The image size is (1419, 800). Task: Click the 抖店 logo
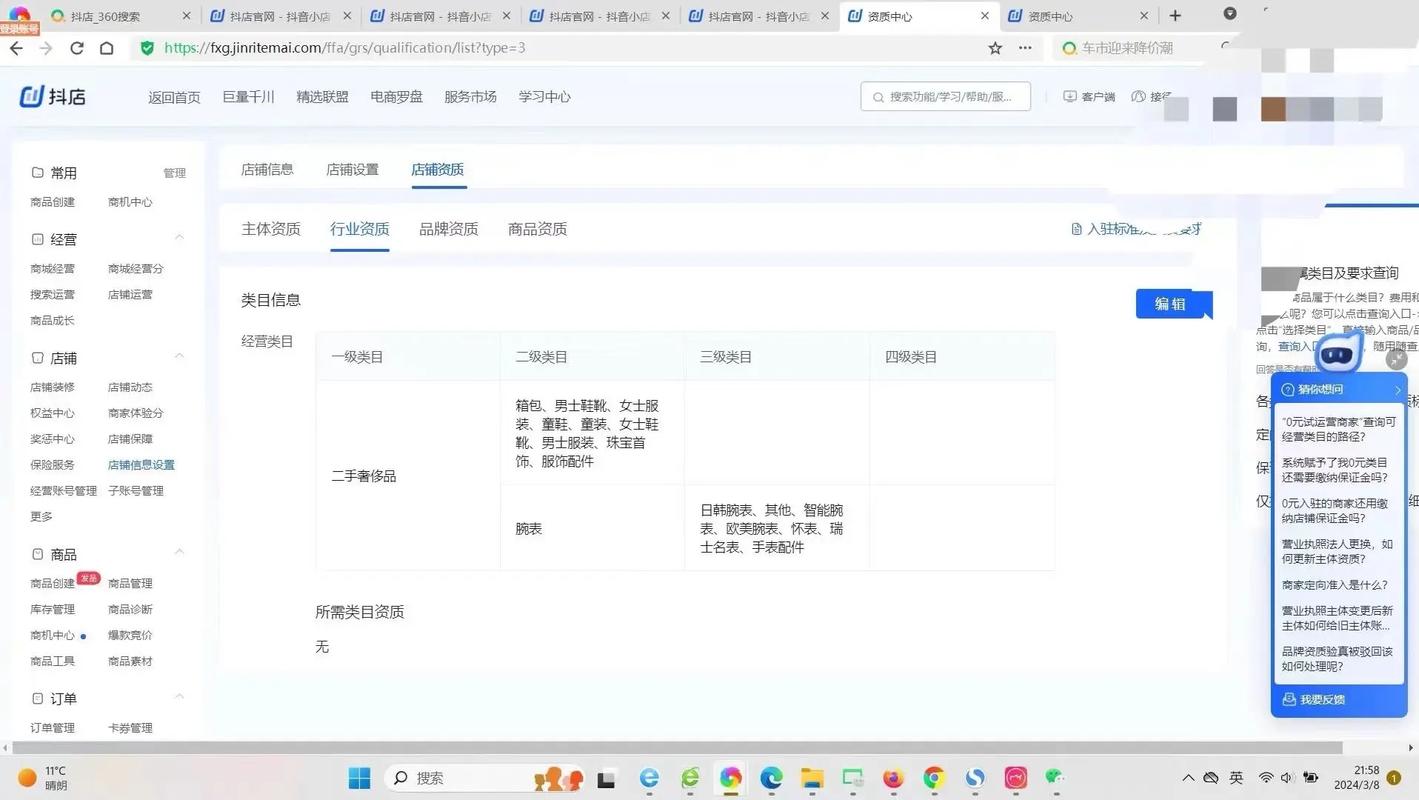(53, 96)
